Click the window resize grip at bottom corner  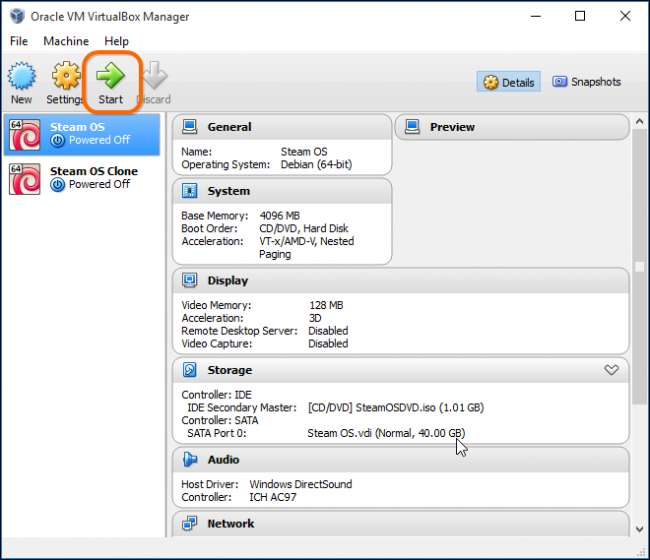[642, 552]
